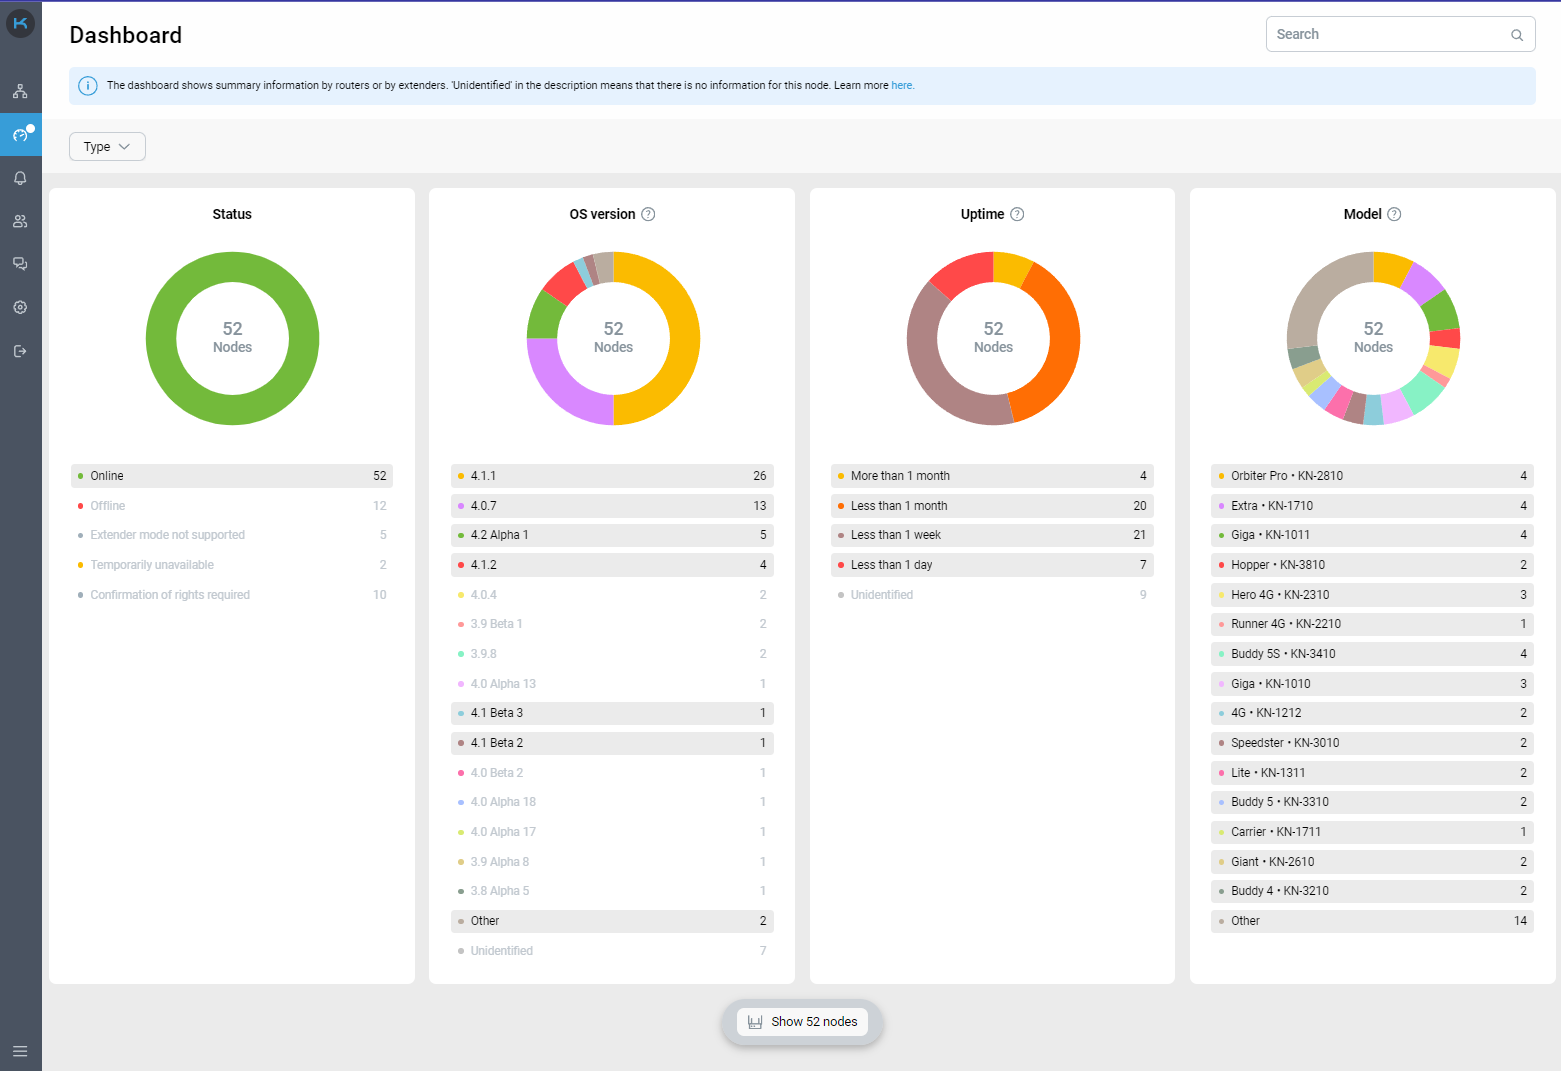
Task: Open settings via the gear icon
Action: click(20, 307)
